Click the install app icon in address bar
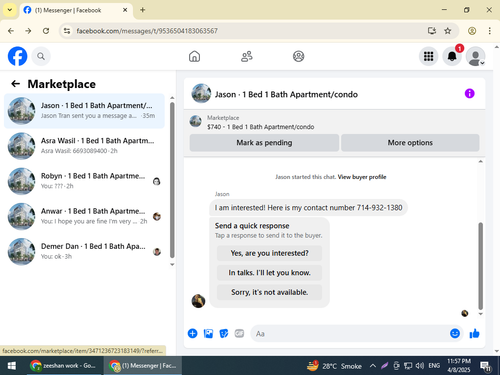This screenshot has height=375, width=500. (x=432, y=31)
